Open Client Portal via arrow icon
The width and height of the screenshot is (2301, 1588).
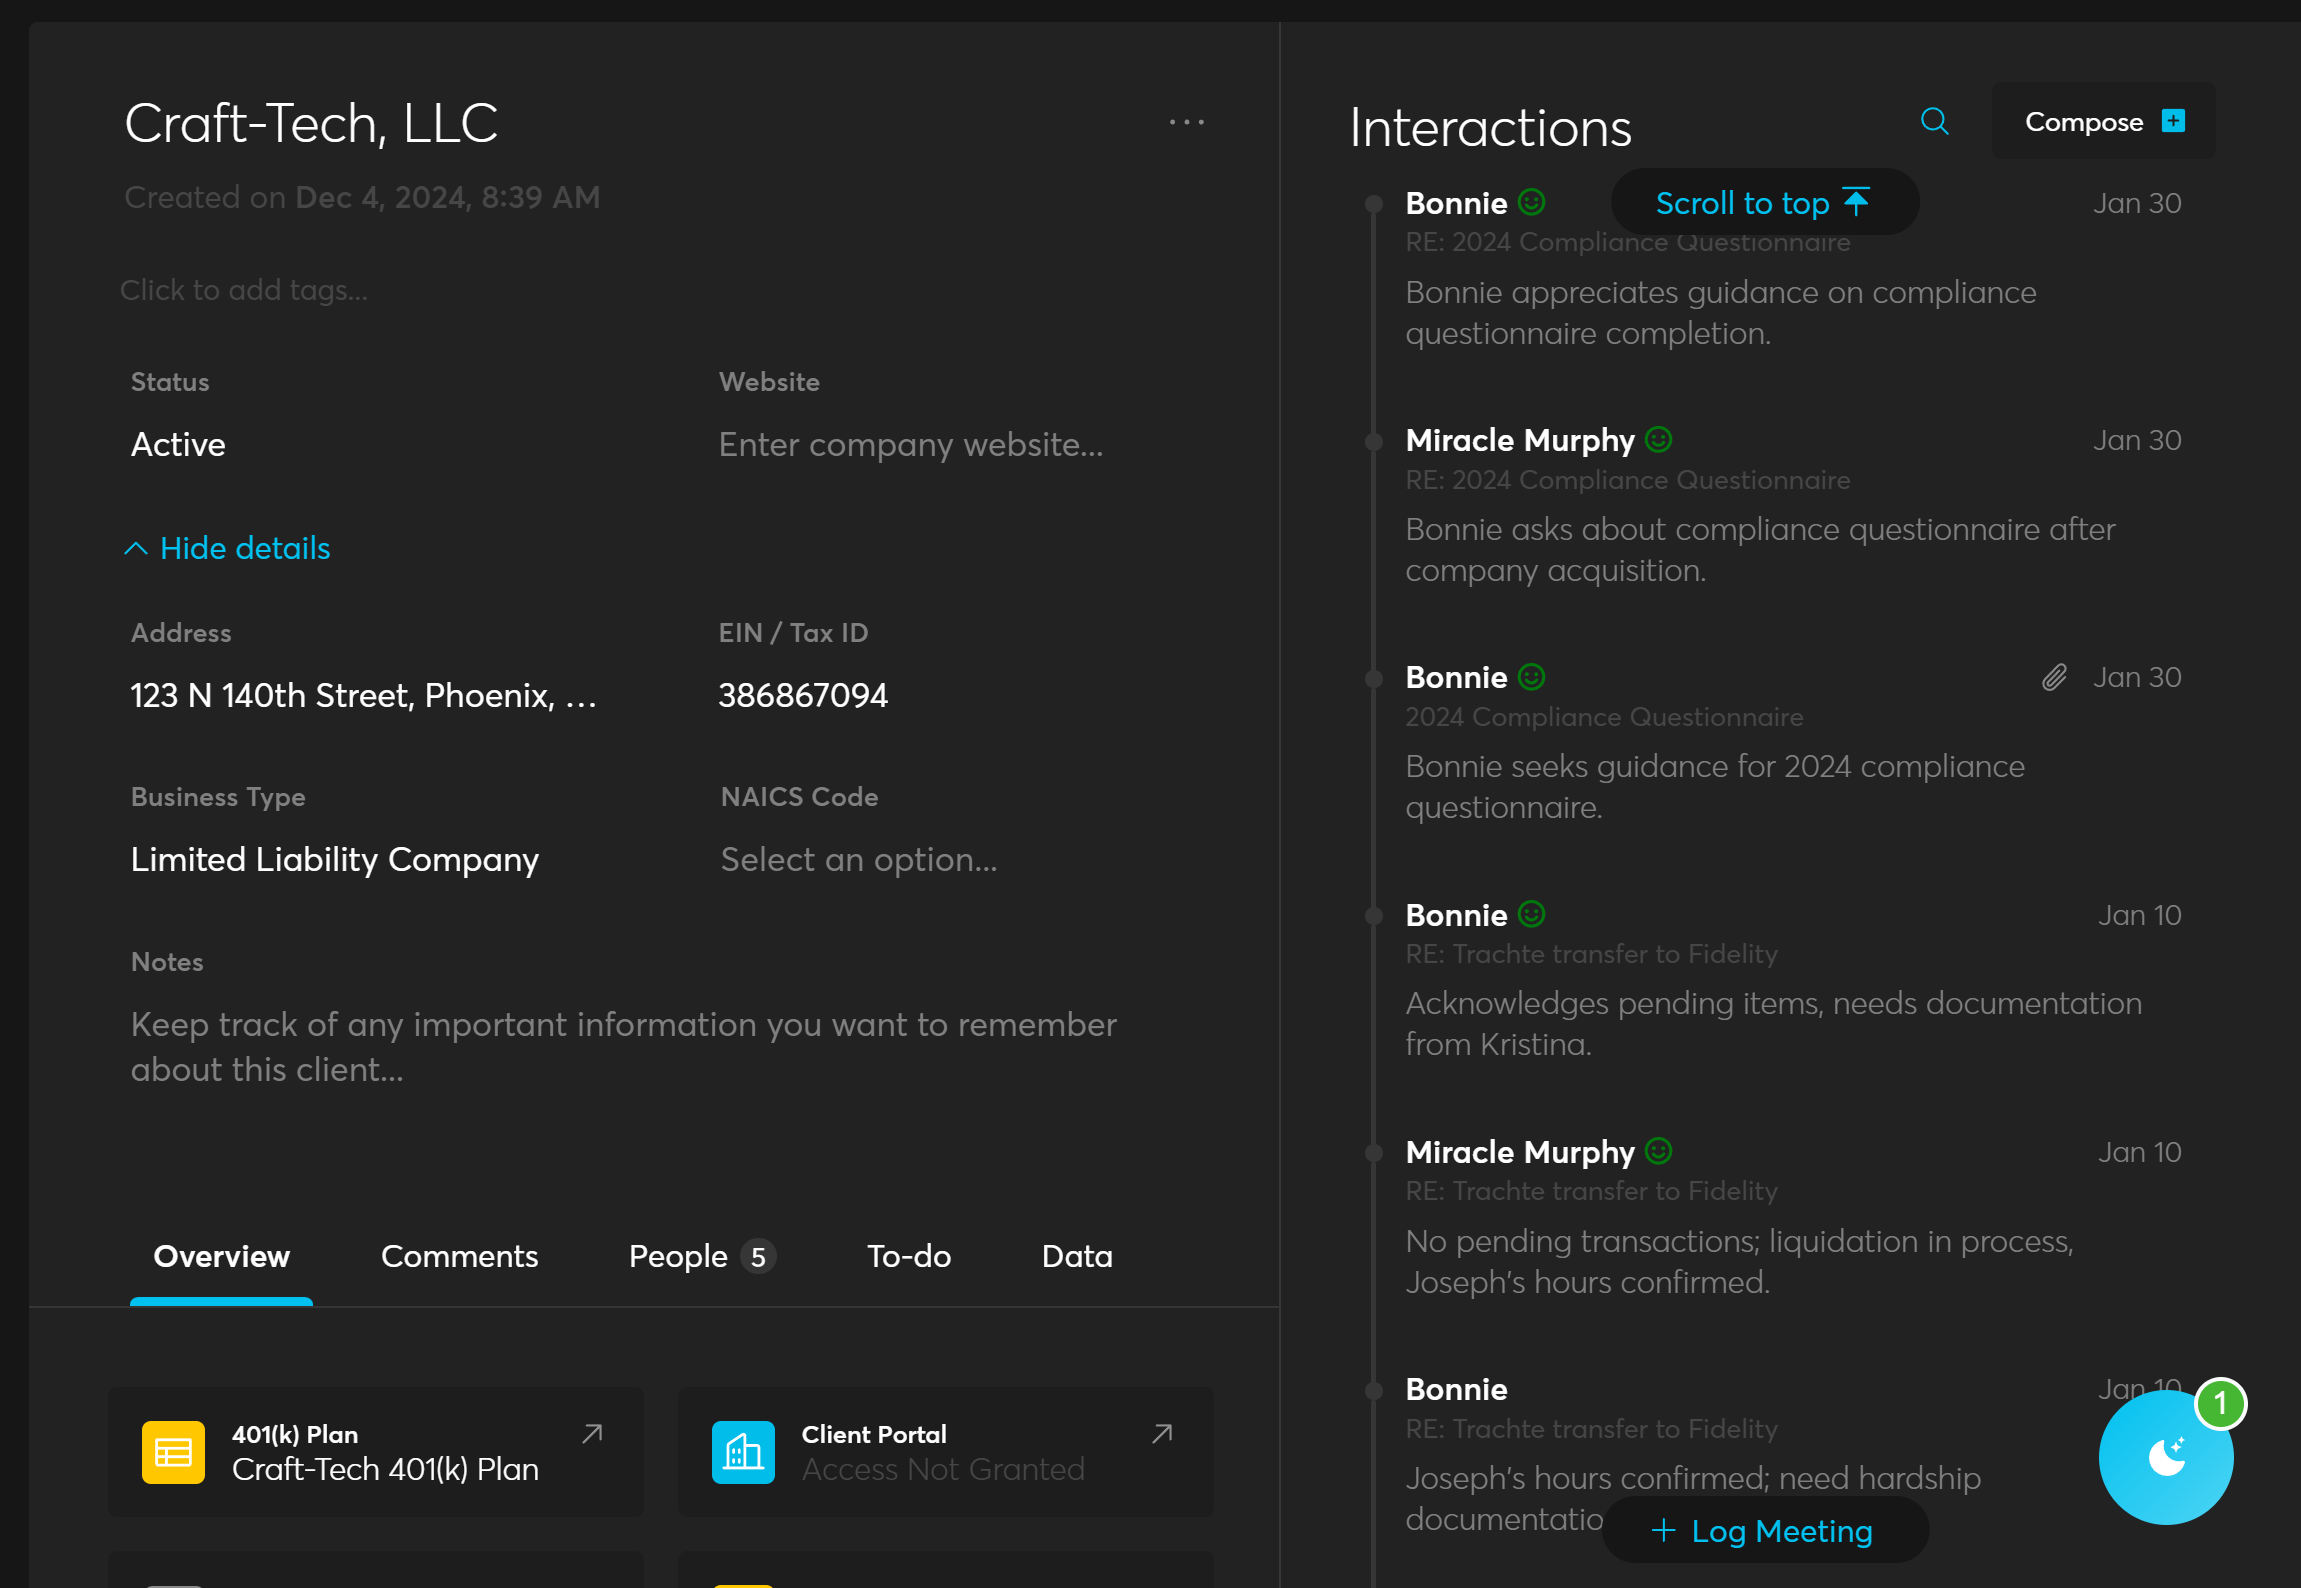(x=1162, y=1434)
